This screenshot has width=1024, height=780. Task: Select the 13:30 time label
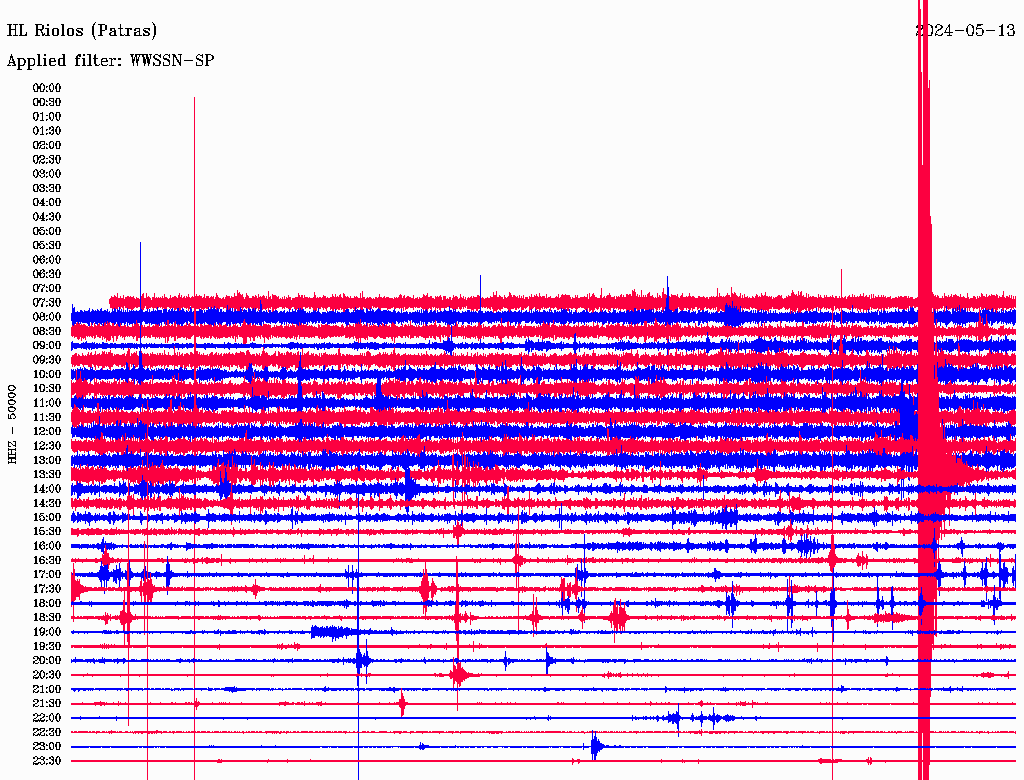(47, 475)
